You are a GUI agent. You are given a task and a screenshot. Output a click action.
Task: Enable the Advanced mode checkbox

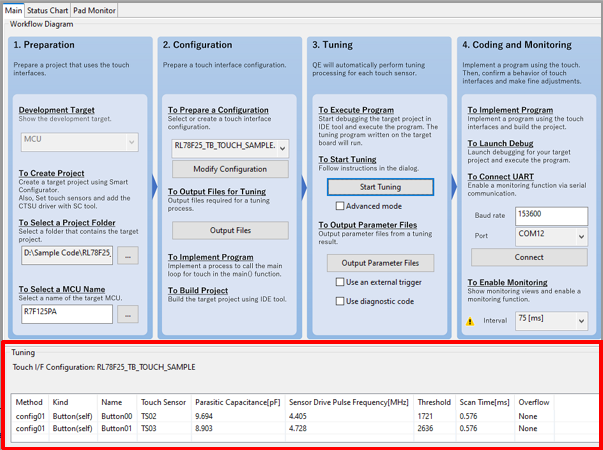(340, 206)
